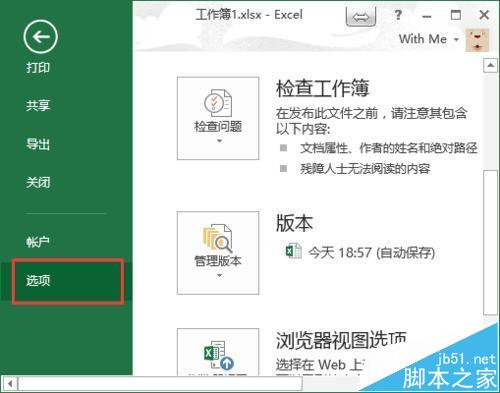Open Help with the question mark icon
500x393 pixels.
point(398,15)
